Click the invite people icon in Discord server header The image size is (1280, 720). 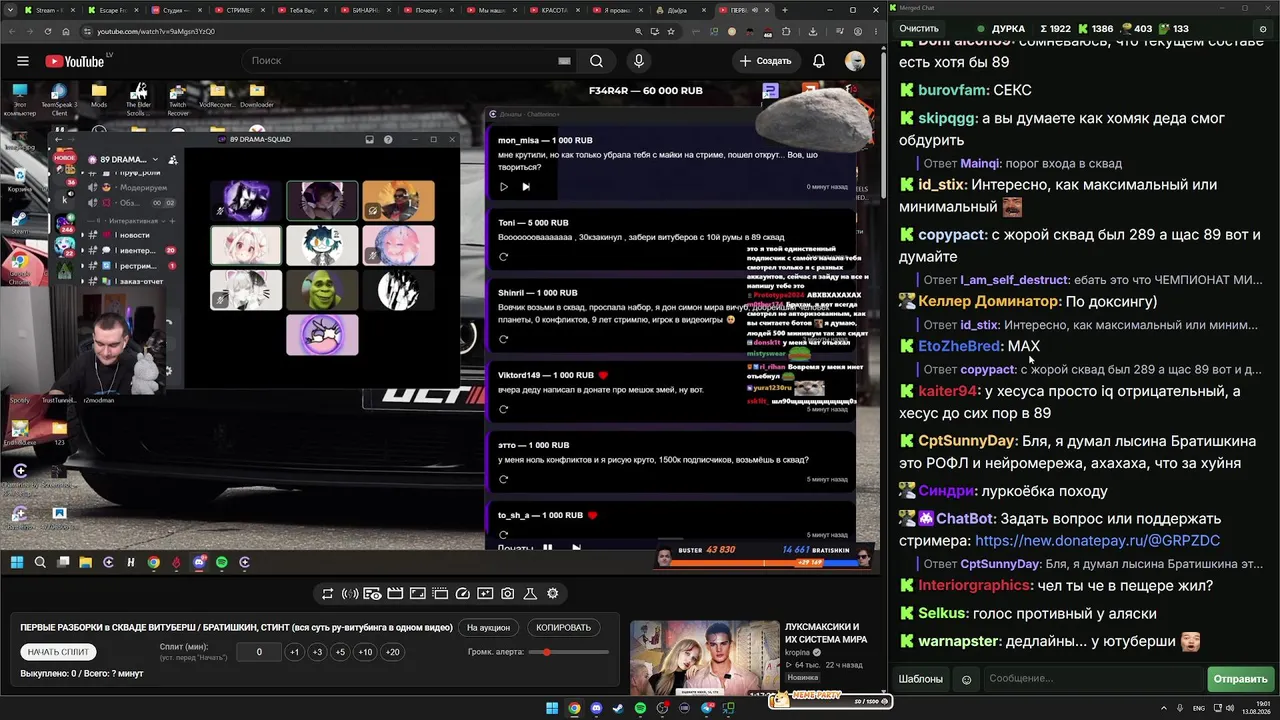[173, 159]
